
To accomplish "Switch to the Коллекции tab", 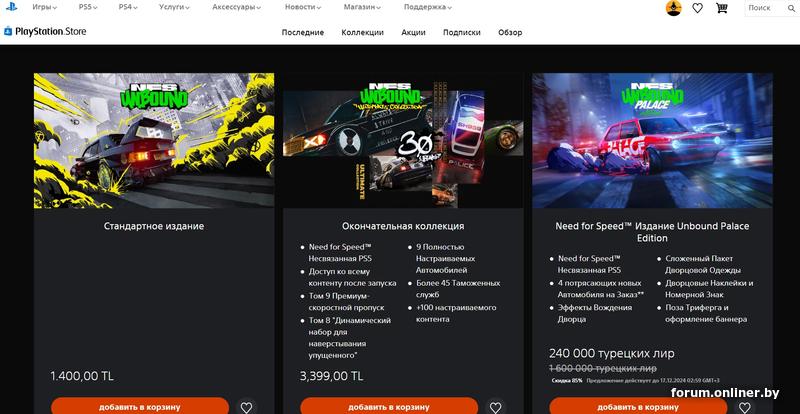I will tap(362, 32).
